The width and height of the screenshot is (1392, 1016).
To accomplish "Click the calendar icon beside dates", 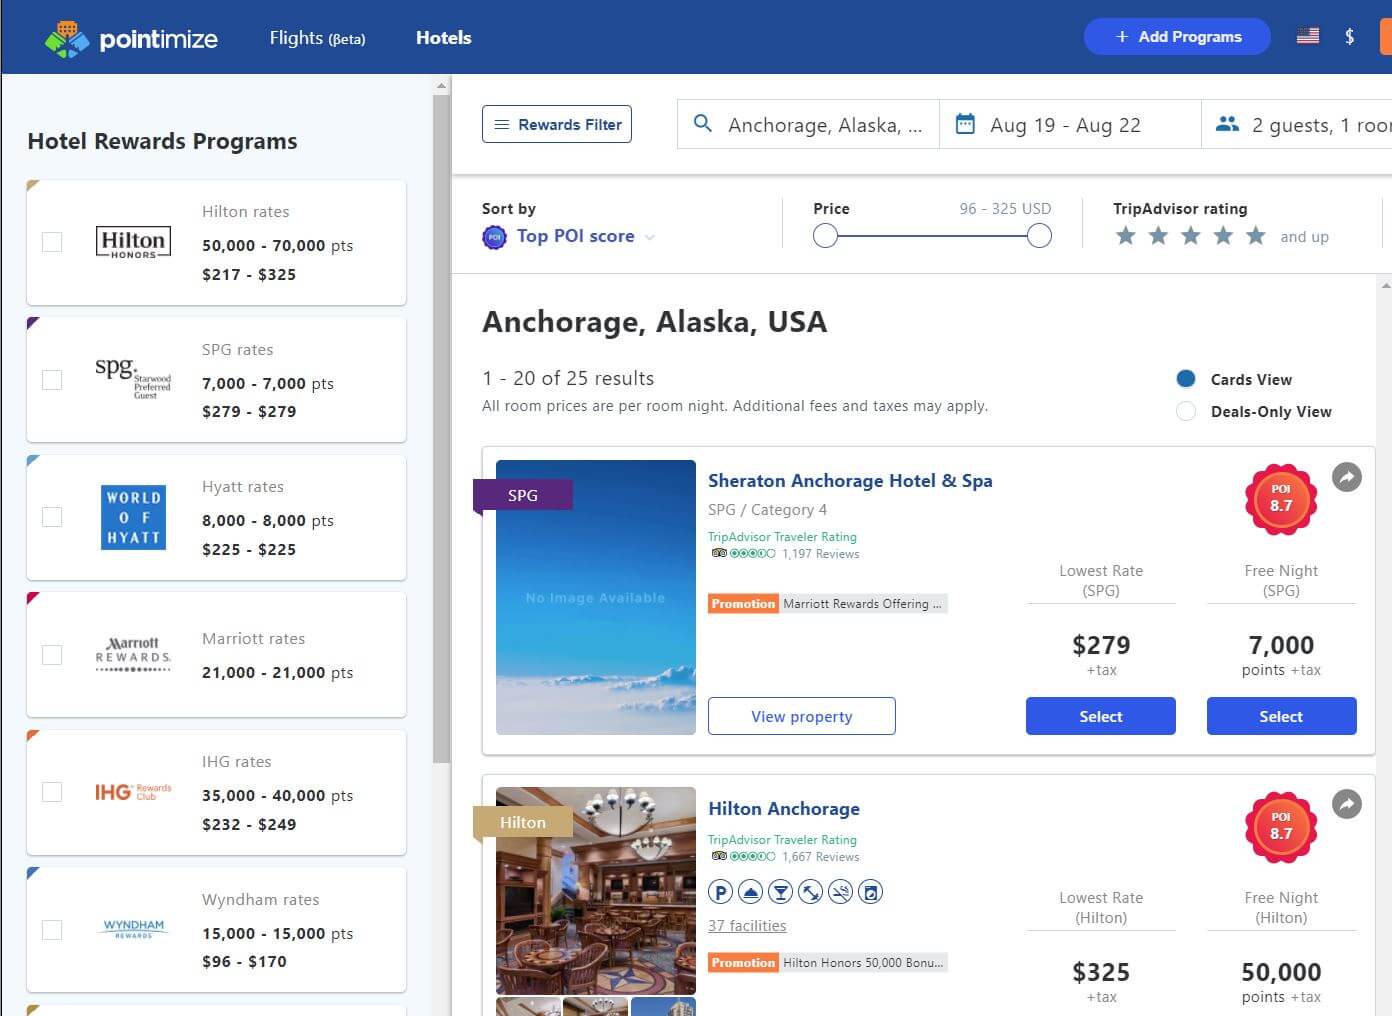I will click(965, 124).
